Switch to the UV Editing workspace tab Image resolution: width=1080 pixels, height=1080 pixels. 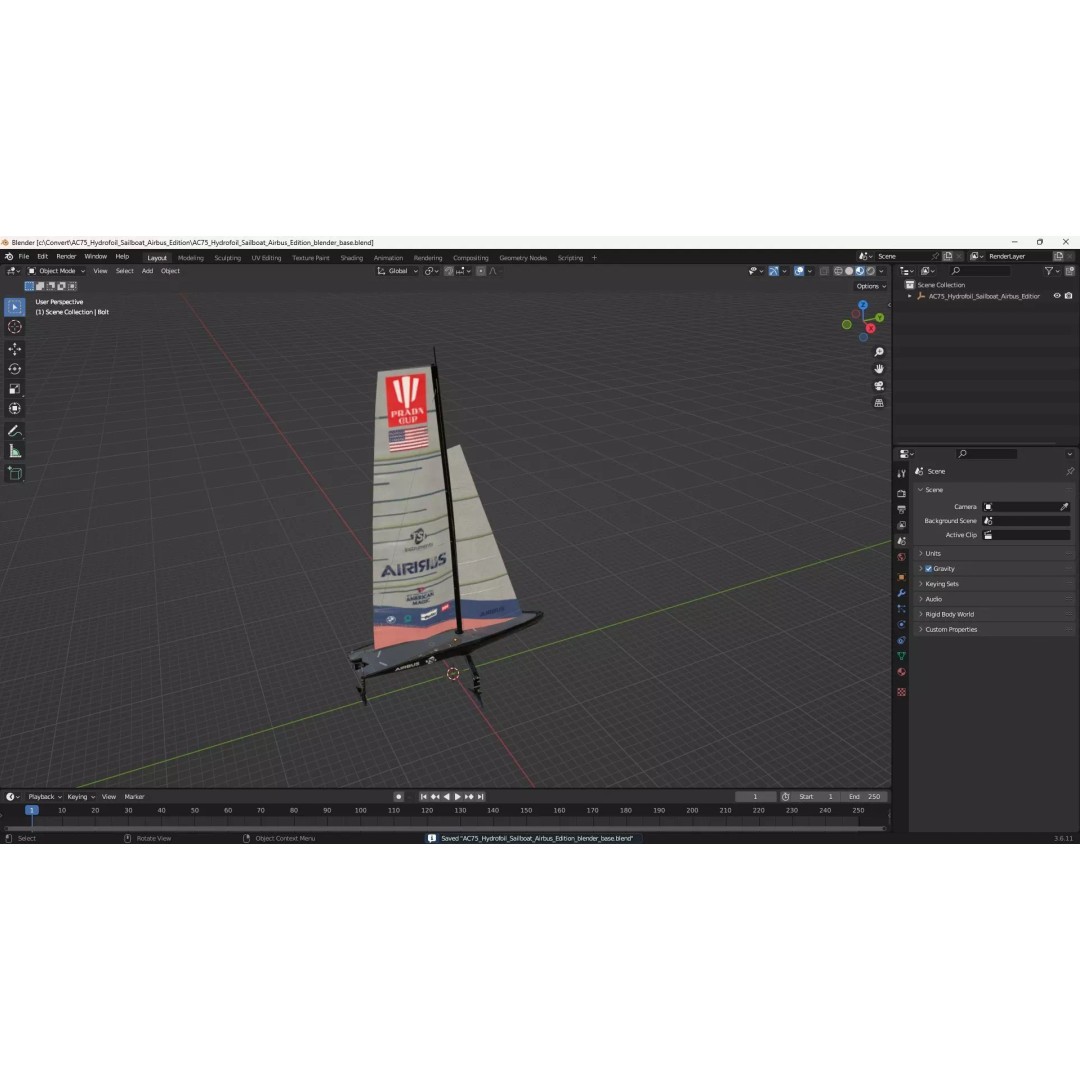click(266, 258)
